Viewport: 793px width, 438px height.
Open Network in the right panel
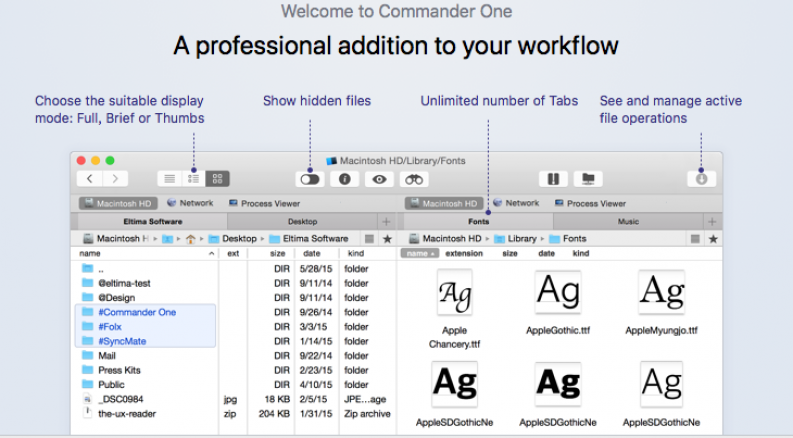[x=516, y=203]
